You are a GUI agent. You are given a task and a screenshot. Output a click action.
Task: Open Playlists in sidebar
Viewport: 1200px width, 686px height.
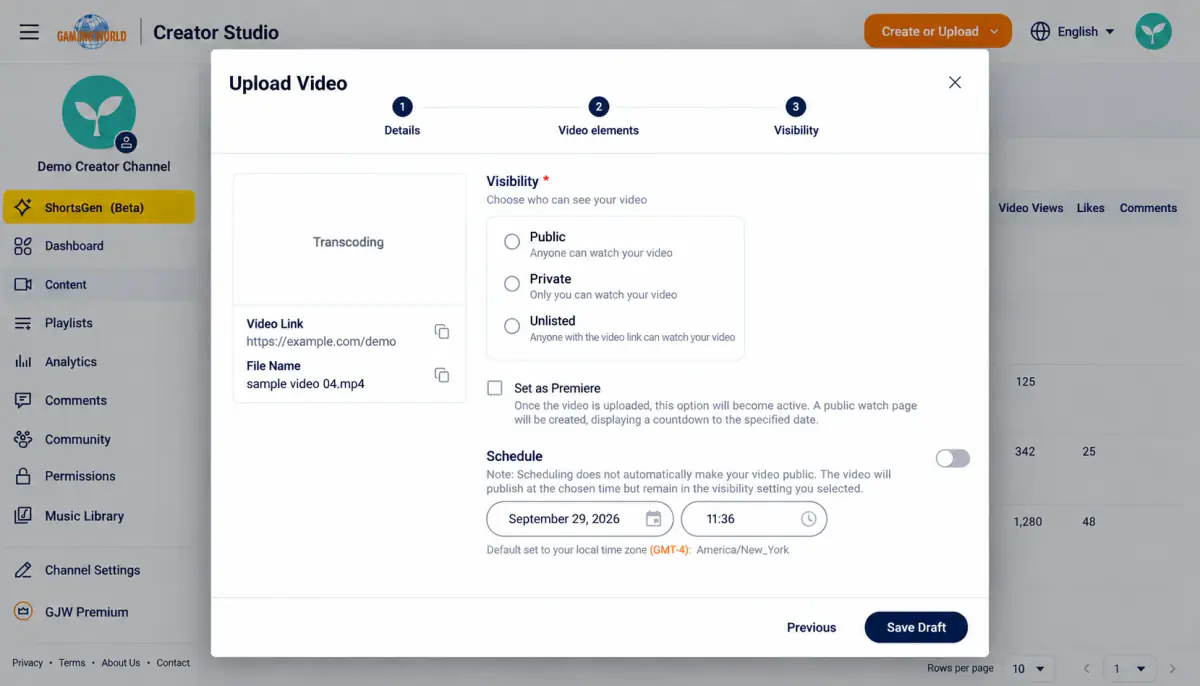[x=98, y=323]
